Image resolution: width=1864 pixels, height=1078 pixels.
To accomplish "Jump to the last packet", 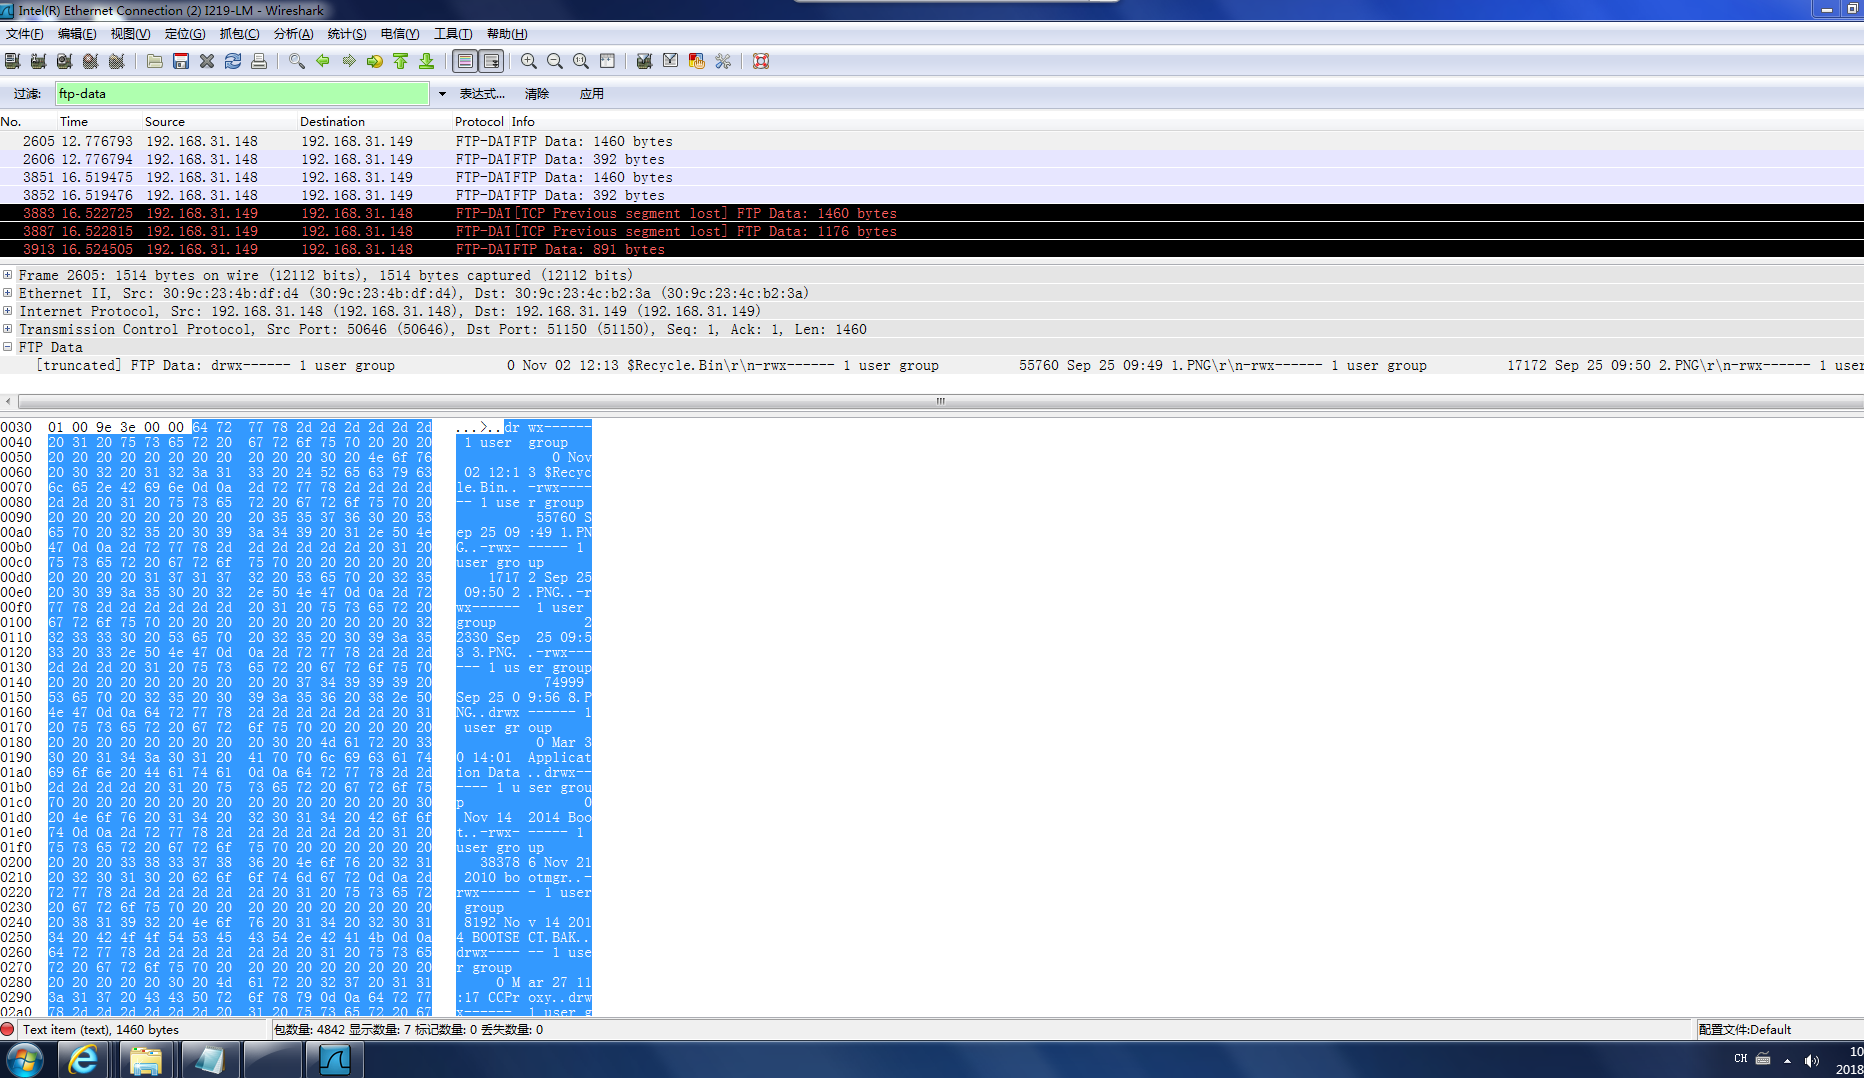I will pos(426,61).
